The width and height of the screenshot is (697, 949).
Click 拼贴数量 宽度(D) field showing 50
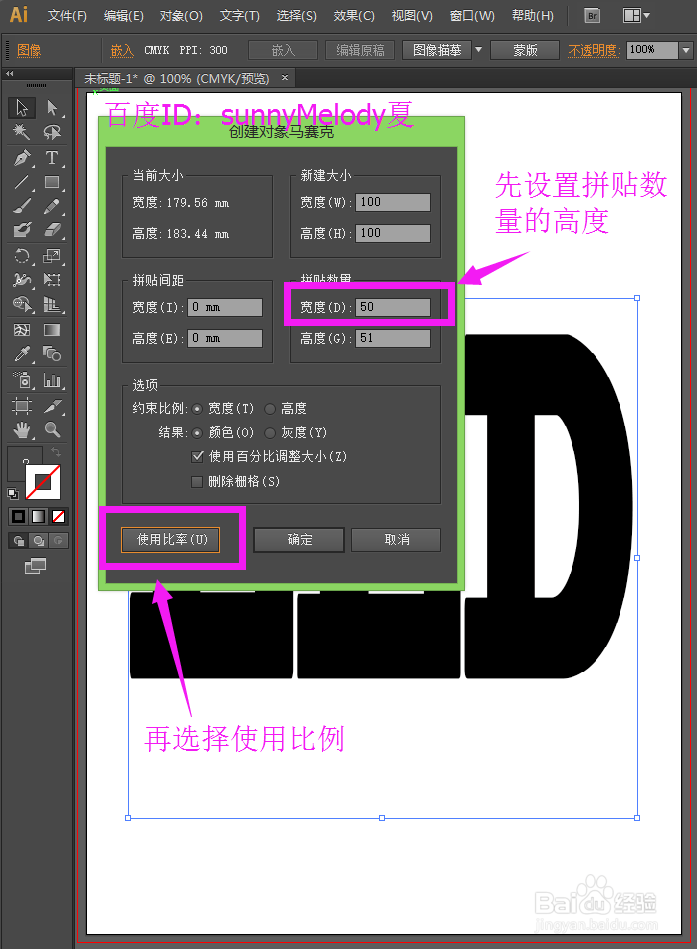click(x=393, y=307)
